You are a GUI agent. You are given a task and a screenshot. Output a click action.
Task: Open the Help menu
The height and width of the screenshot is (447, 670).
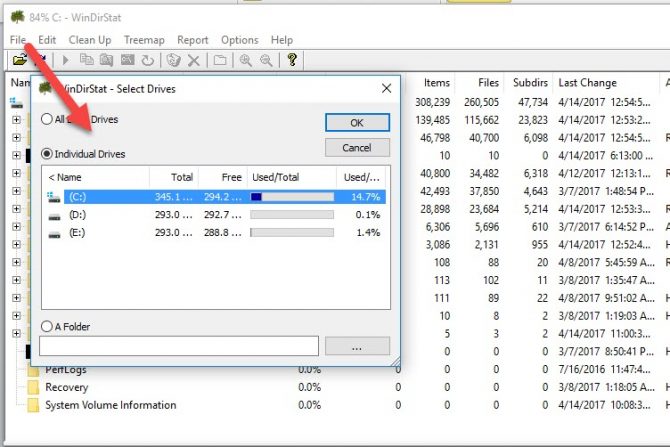click(282, 40)
